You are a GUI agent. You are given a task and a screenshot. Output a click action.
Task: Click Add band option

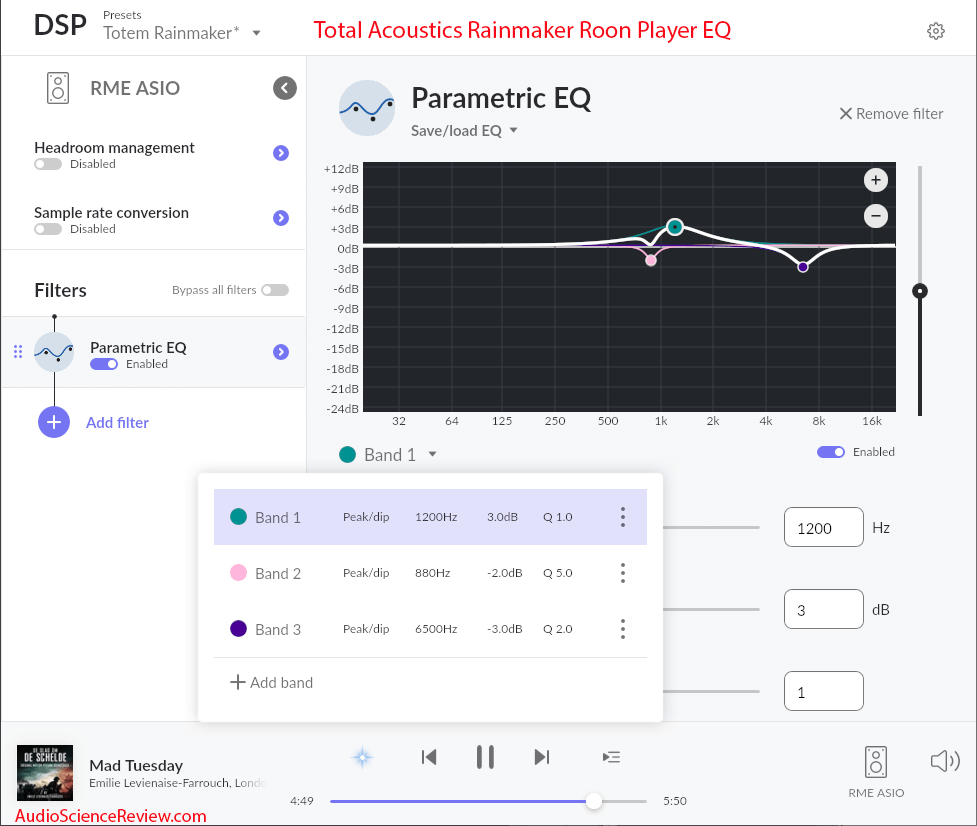[x=272, y=683]
